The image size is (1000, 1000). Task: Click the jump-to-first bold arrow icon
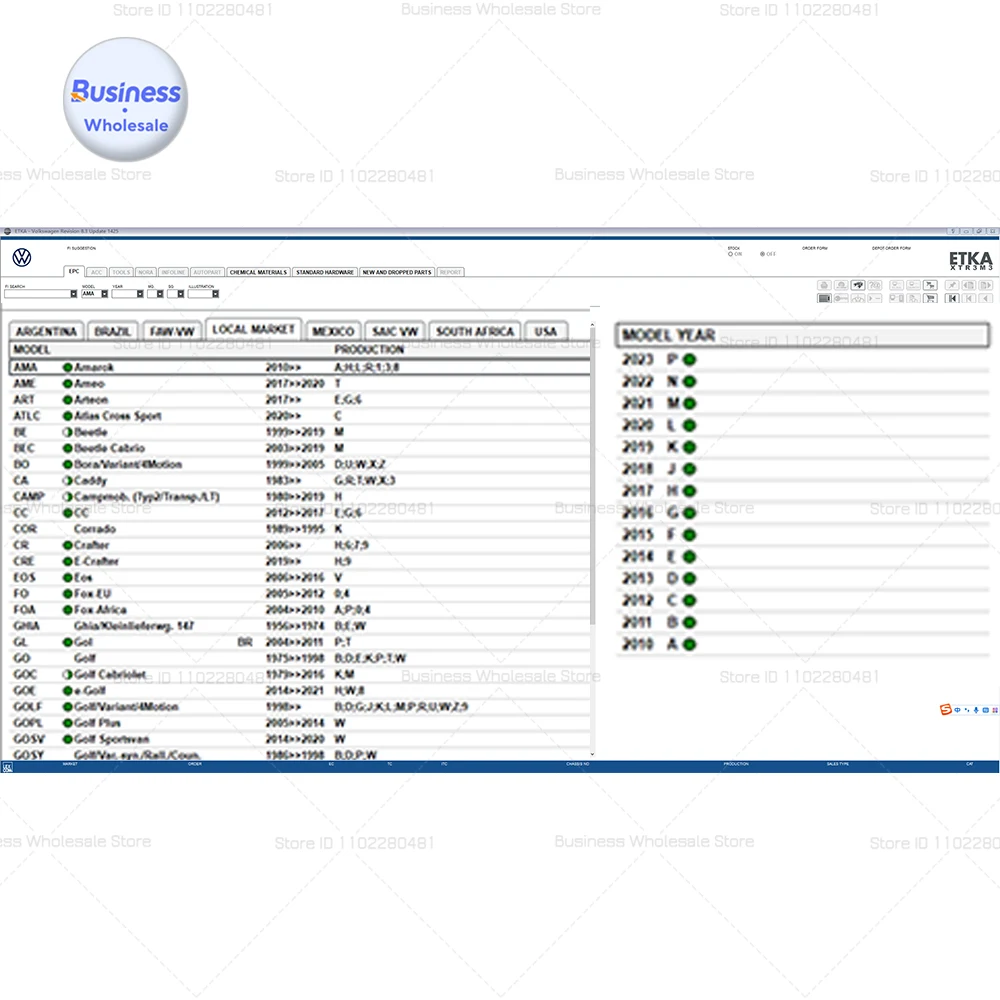tap(952, 298)
